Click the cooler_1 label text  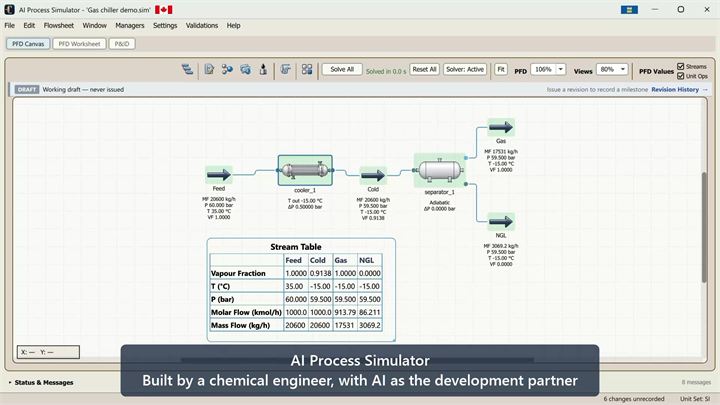305,190
